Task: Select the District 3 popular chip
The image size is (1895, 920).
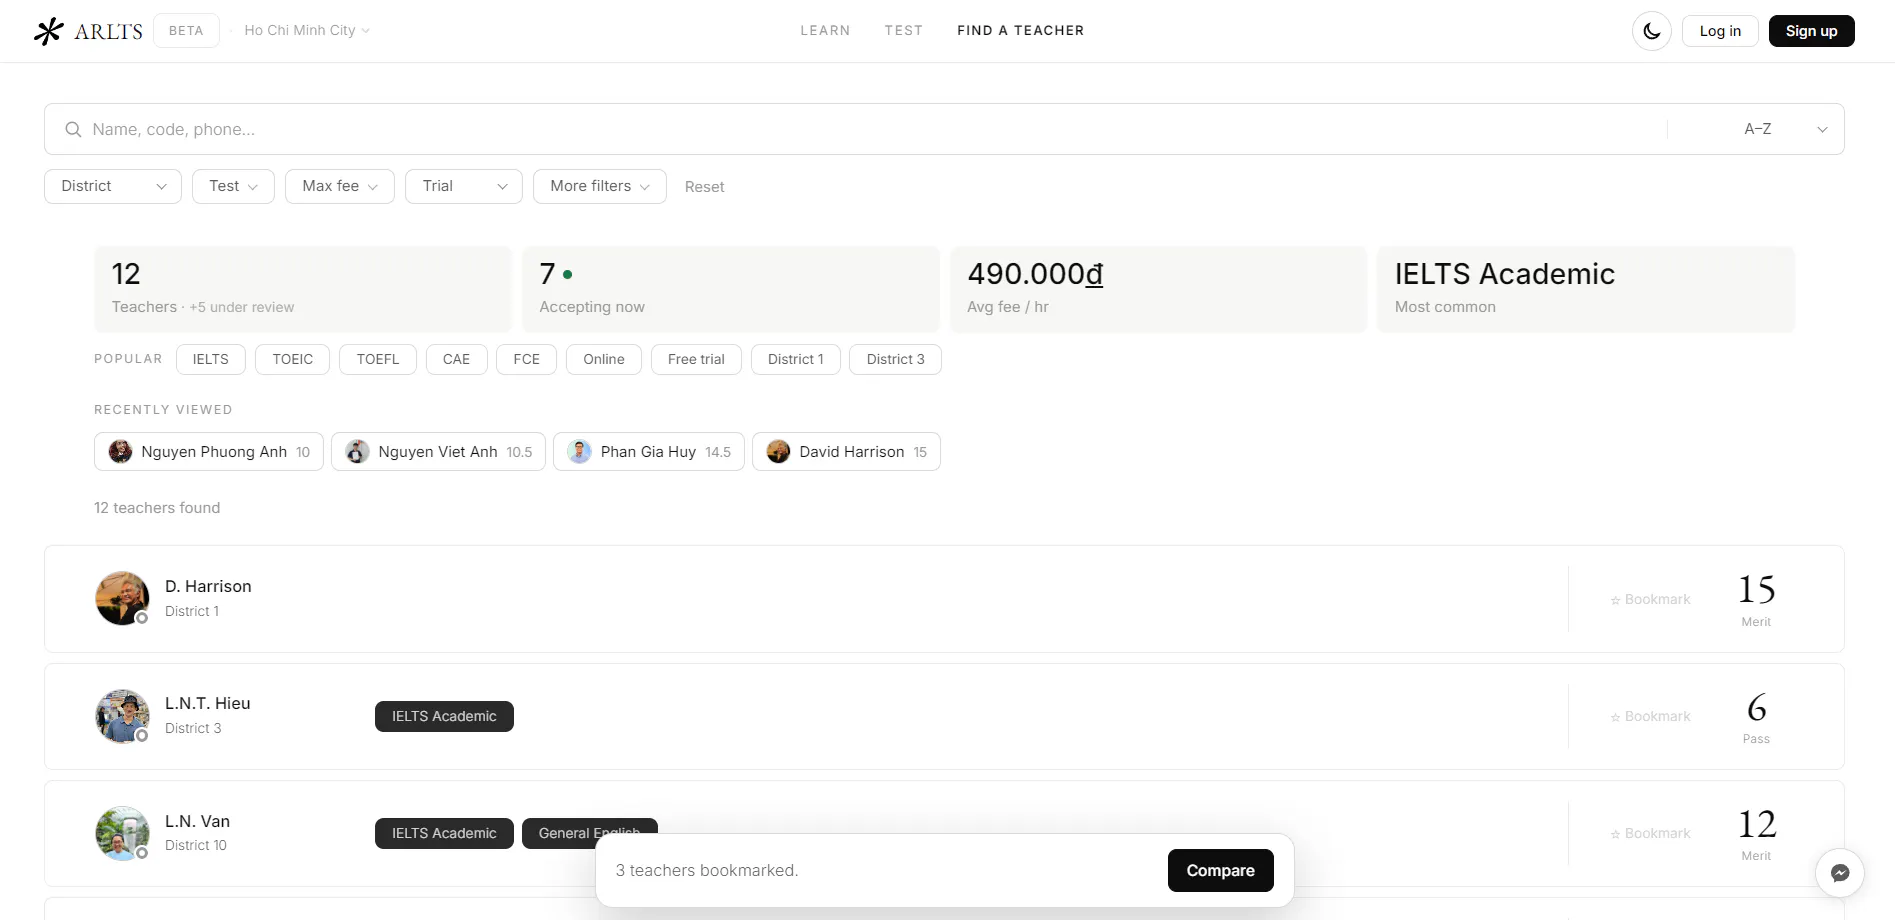Action: 895,359
